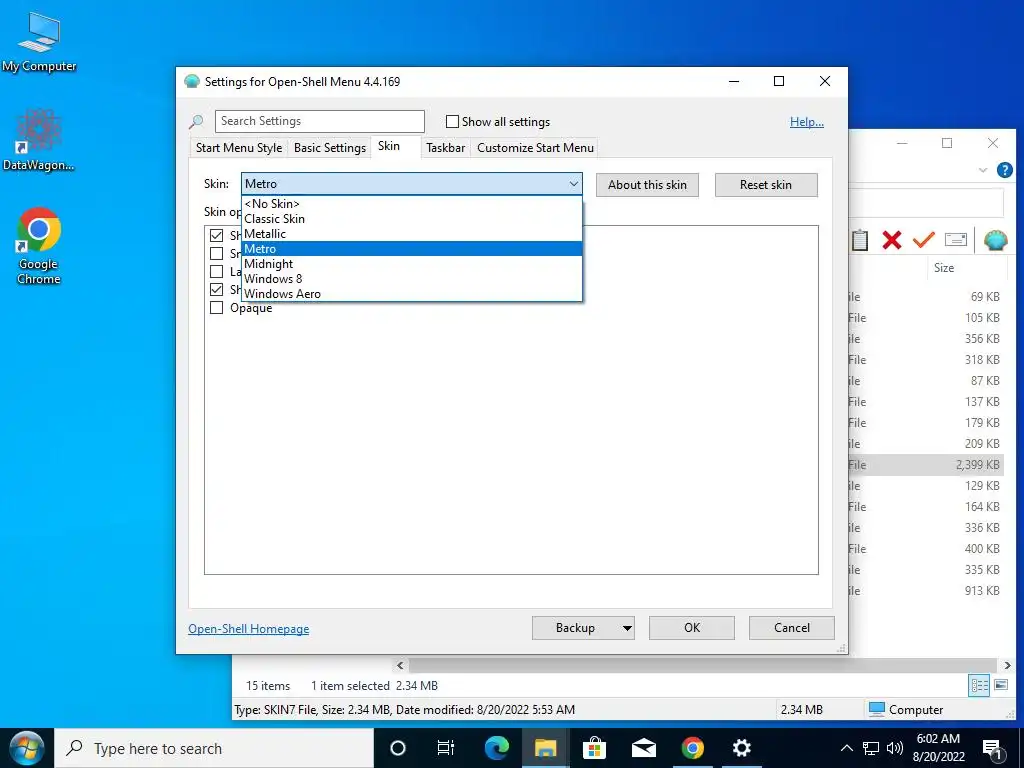Choose Windows 8 from the skin list
The width and height of the screenshot is (1024, 768).
412,279
